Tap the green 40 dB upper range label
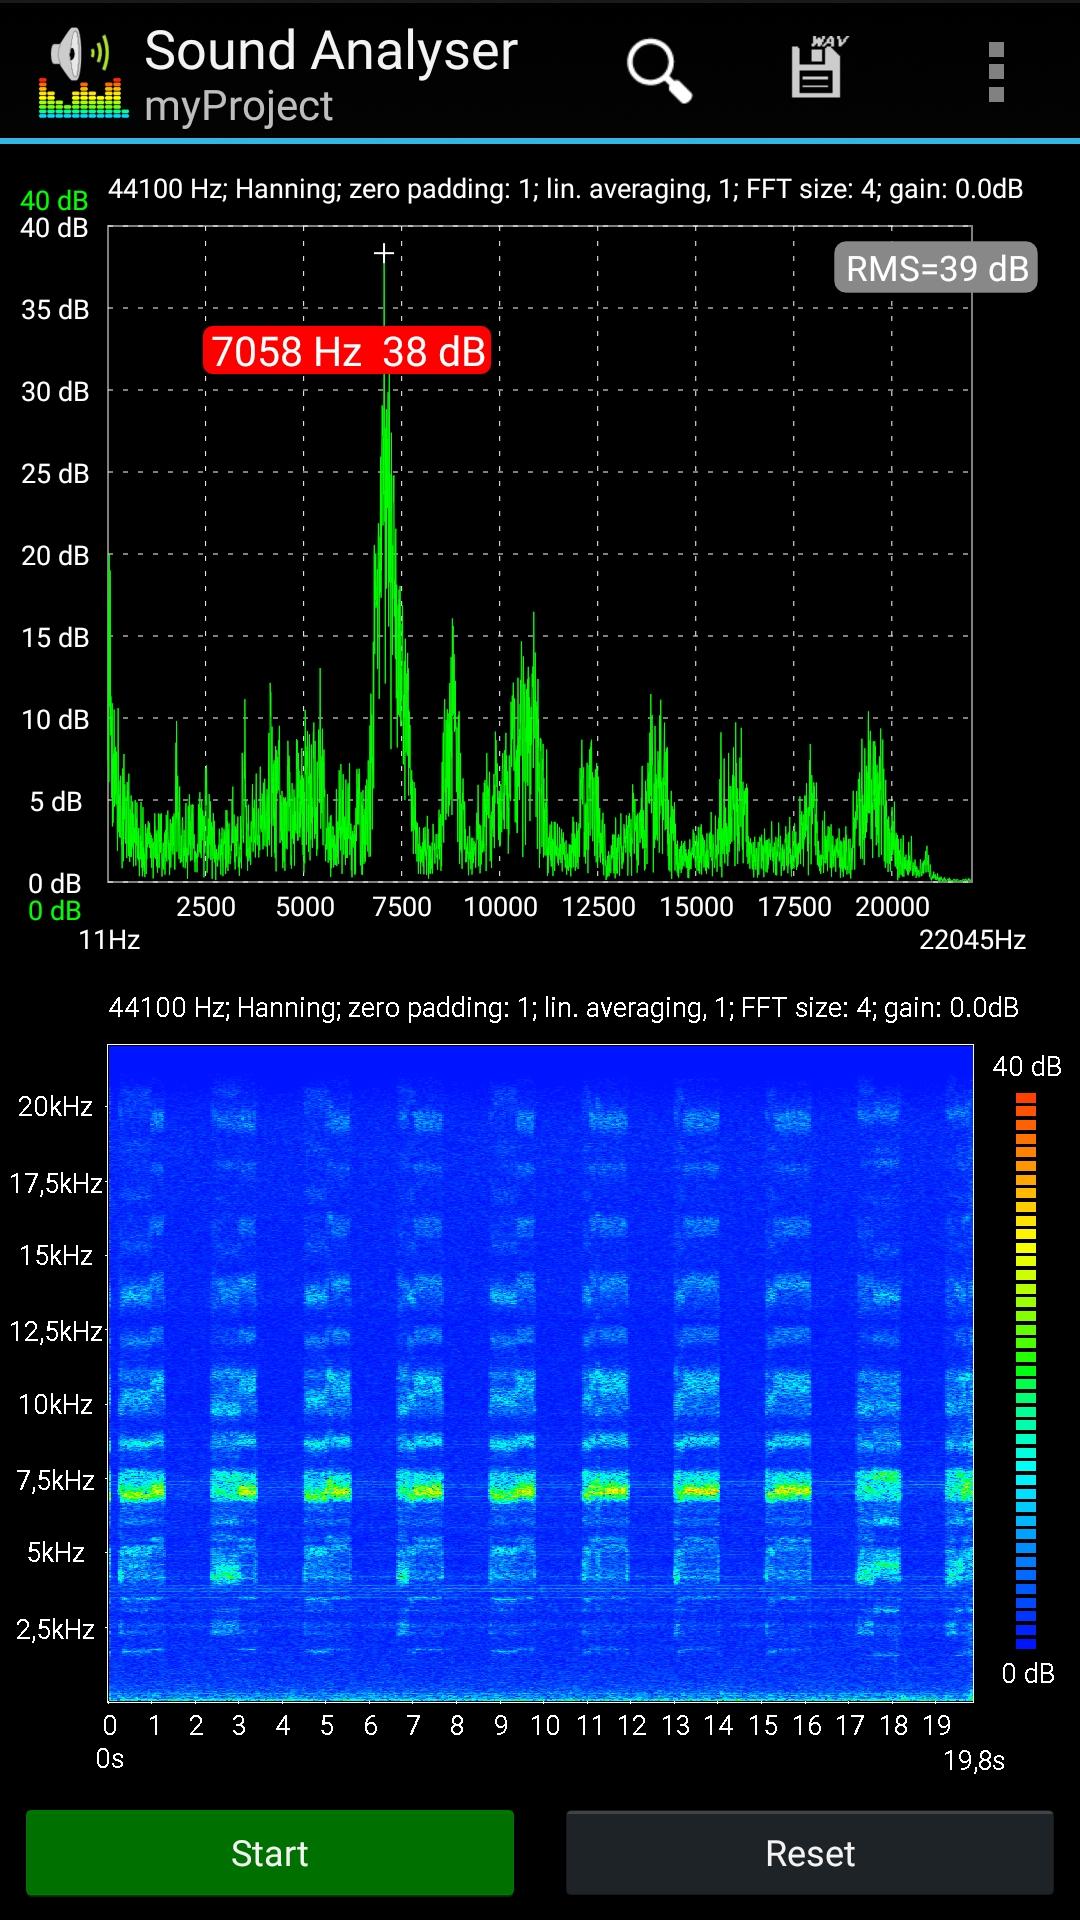The width and height of the screenshot is (1080, 1920). pos(54,201)
